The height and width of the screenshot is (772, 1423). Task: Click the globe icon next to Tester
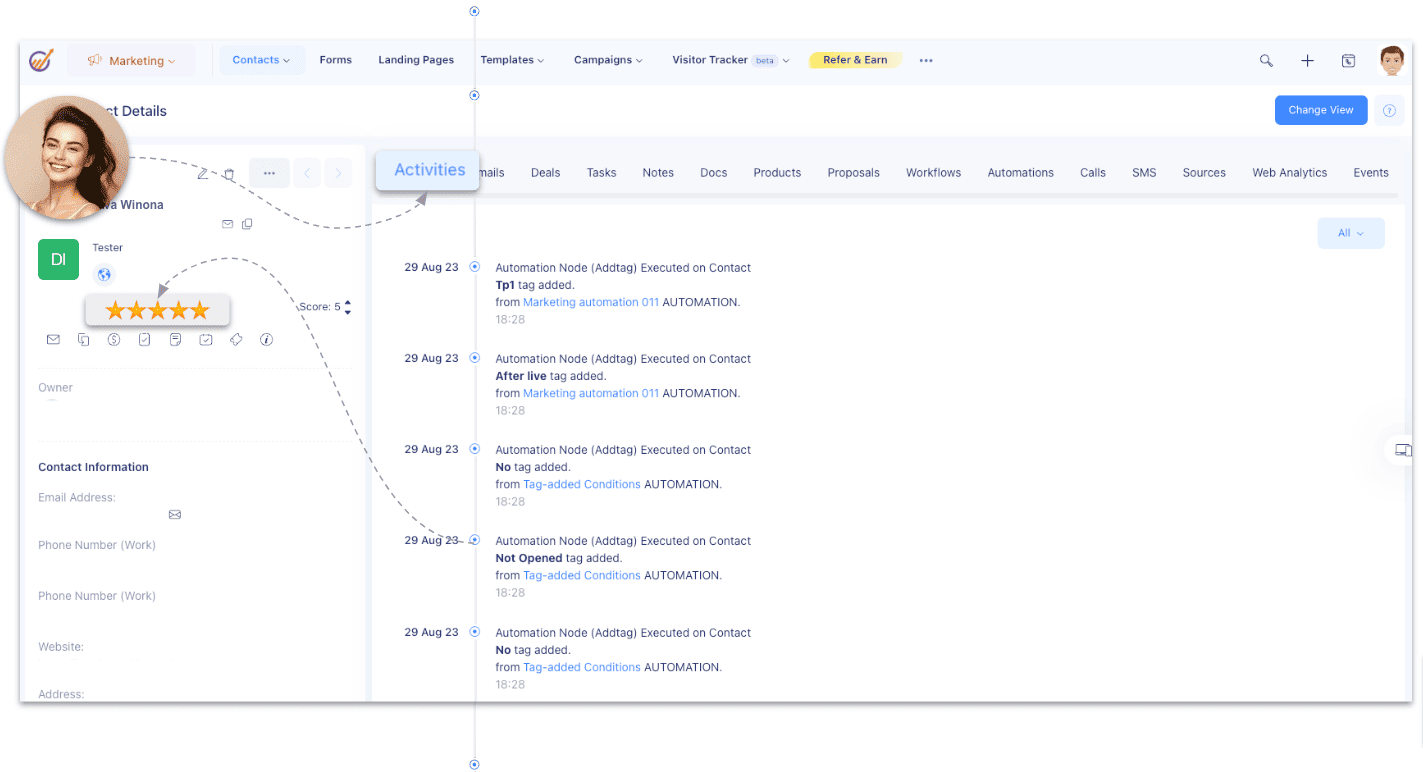pyautogui.click(x=104, y=274)
